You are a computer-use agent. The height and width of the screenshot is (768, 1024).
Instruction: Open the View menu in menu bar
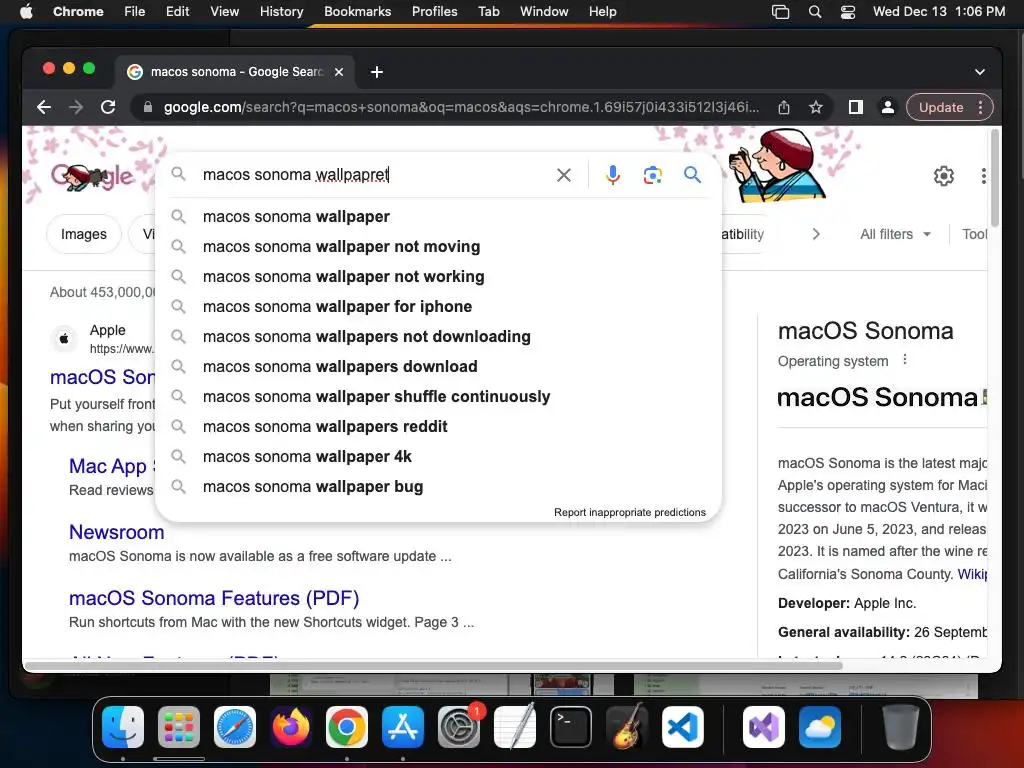(x=224, y=12)
